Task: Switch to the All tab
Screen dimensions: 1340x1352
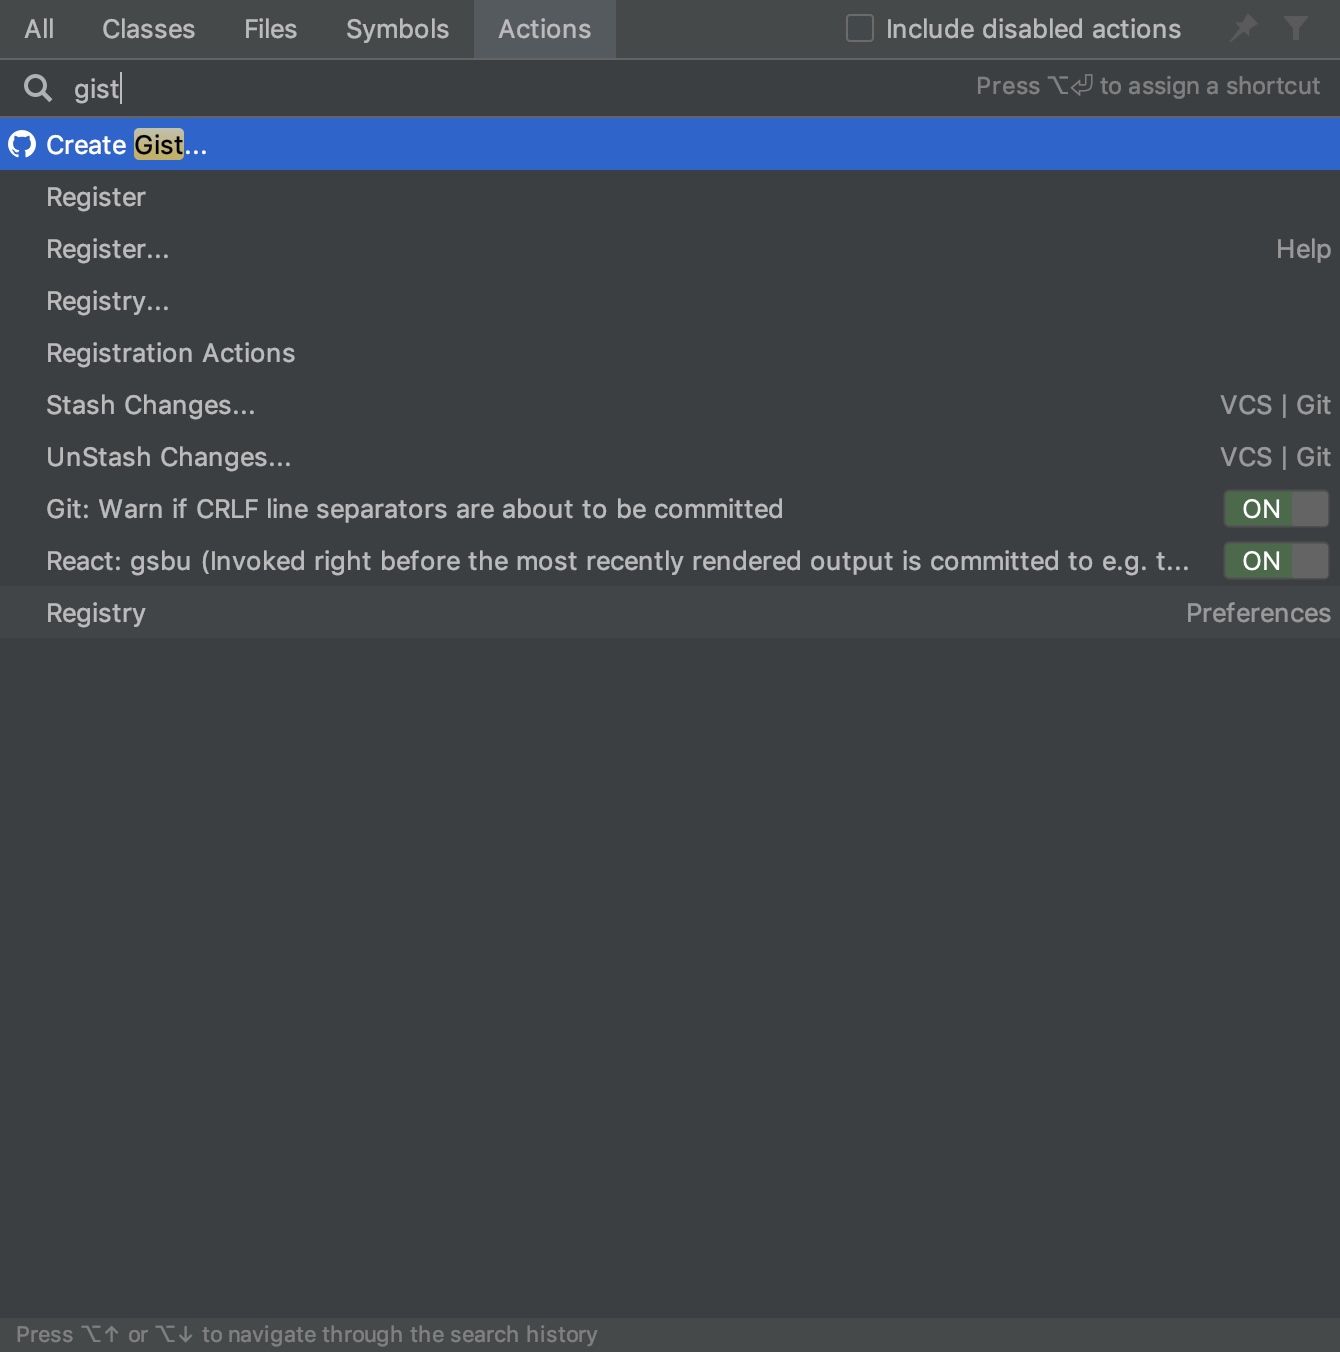Action: click(39, 29)
